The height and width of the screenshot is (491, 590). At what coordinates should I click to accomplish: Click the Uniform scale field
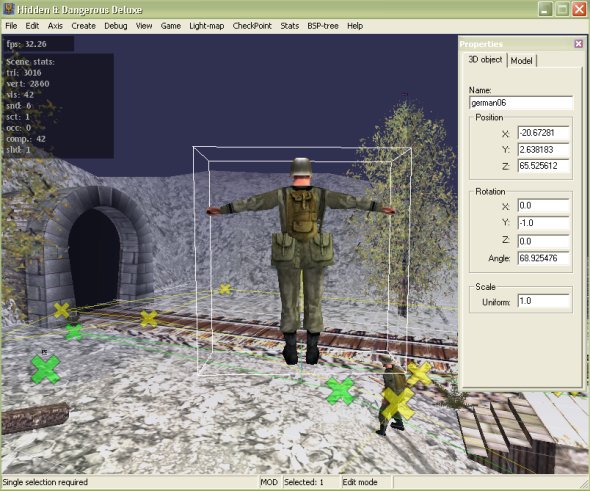click(x=543, y=301)
